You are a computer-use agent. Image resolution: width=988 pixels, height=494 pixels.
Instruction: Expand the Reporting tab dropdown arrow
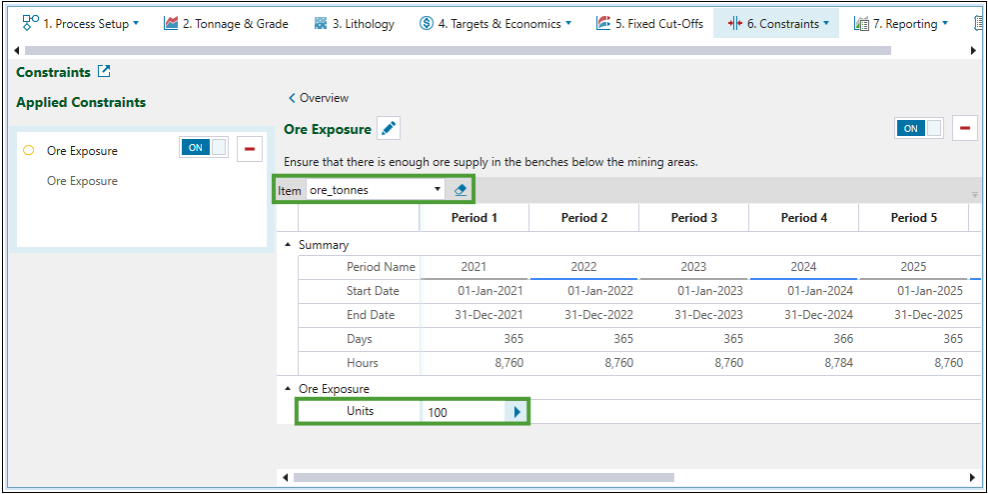[x=945, y=24]
